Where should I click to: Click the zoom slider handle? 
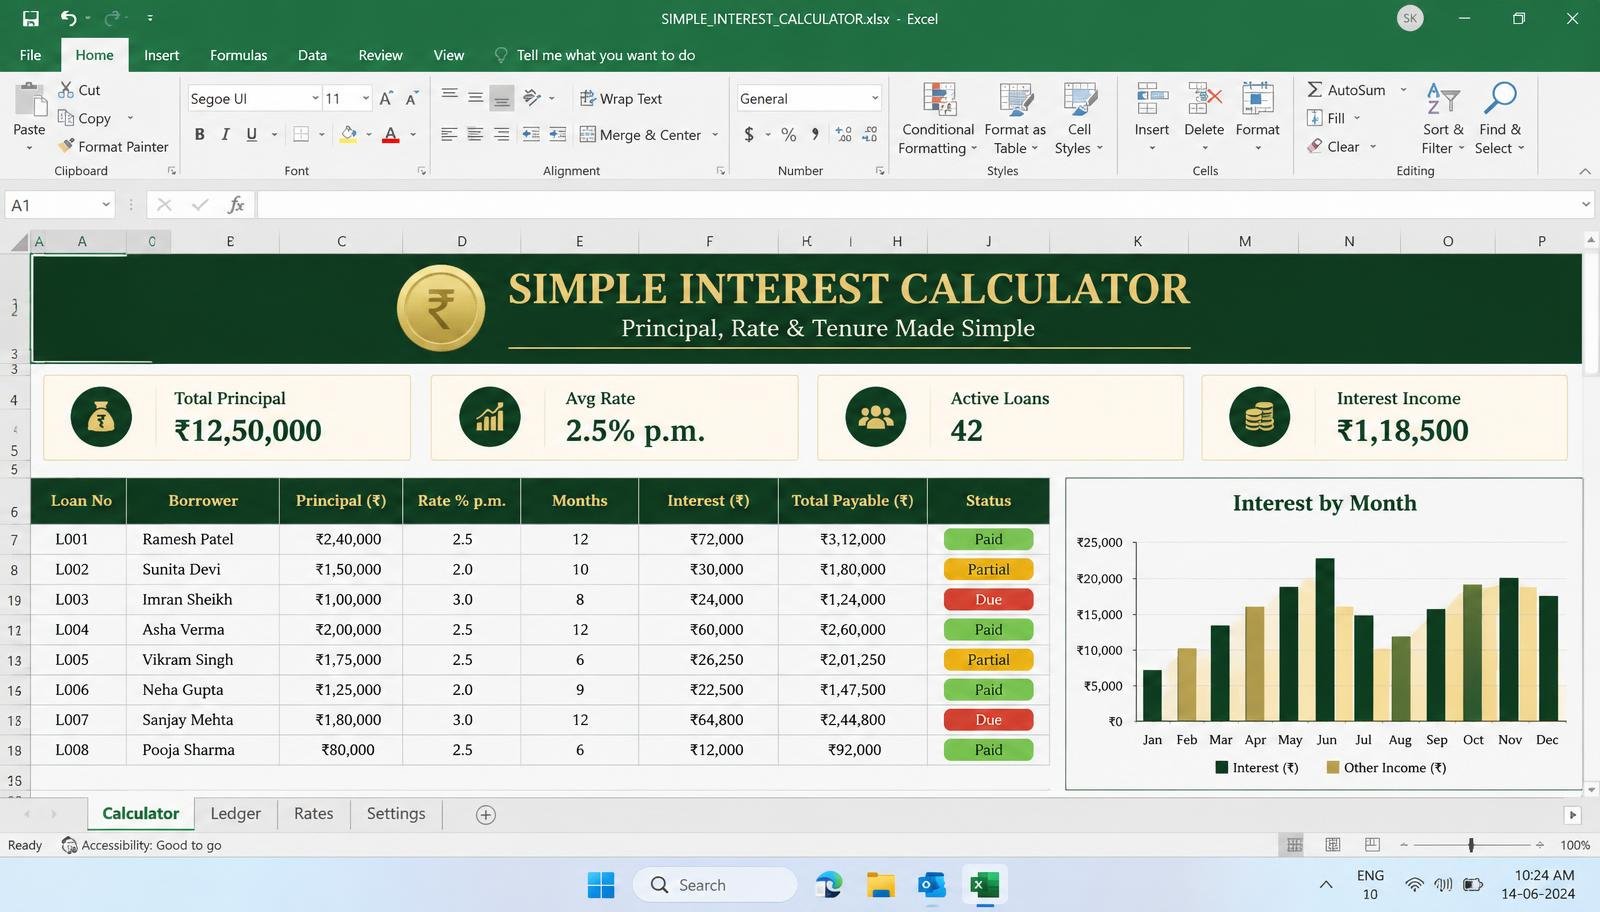(x=1471, y=845)
